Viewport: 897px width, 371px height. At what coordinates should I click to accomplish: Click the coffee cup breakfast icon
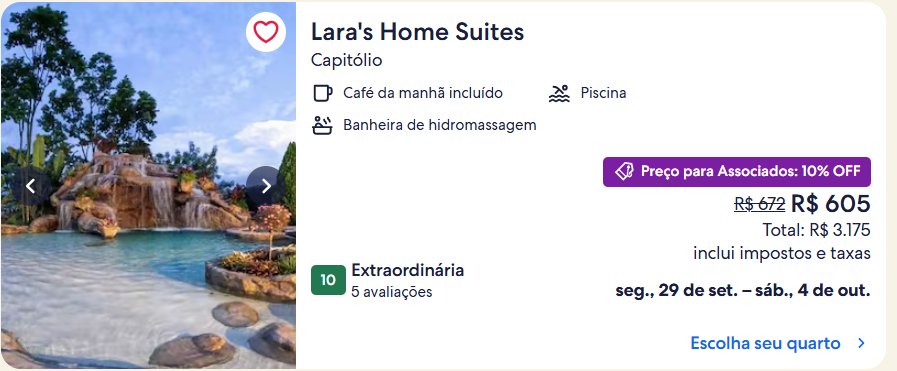click(323, 93)
